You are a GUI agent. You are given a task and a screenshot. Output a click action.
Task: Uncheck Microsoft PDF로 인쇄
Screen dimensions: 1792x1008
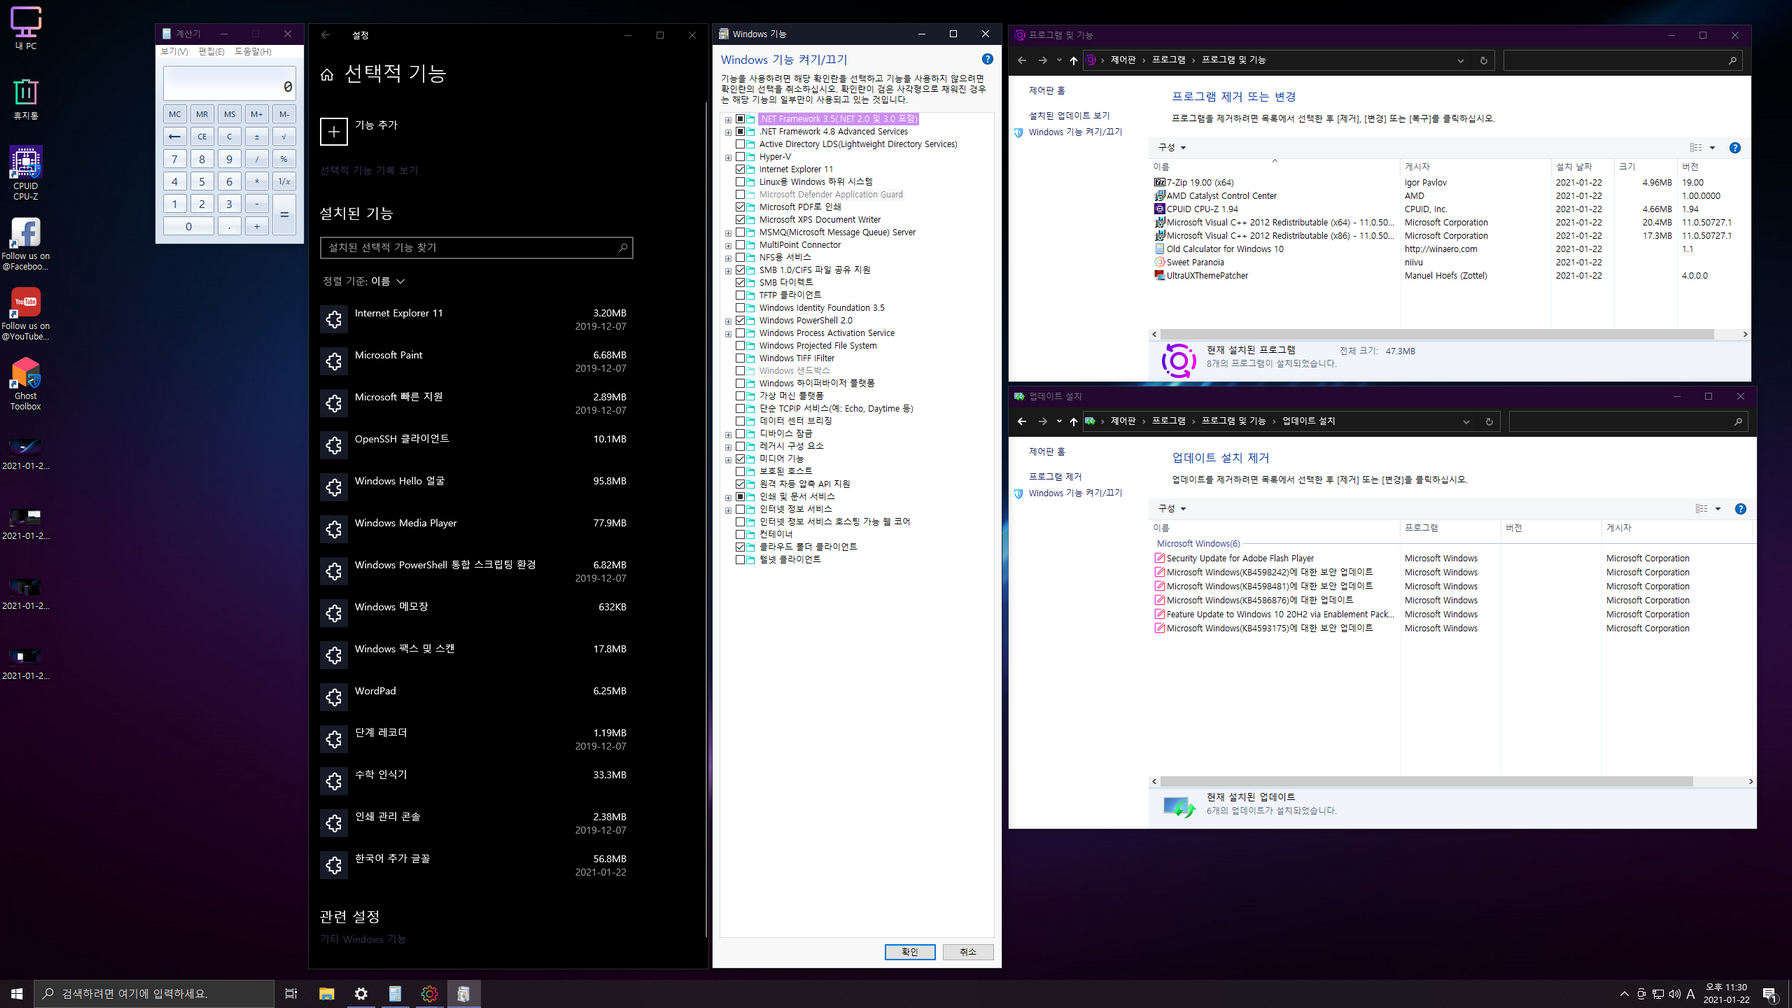point(740,207)
